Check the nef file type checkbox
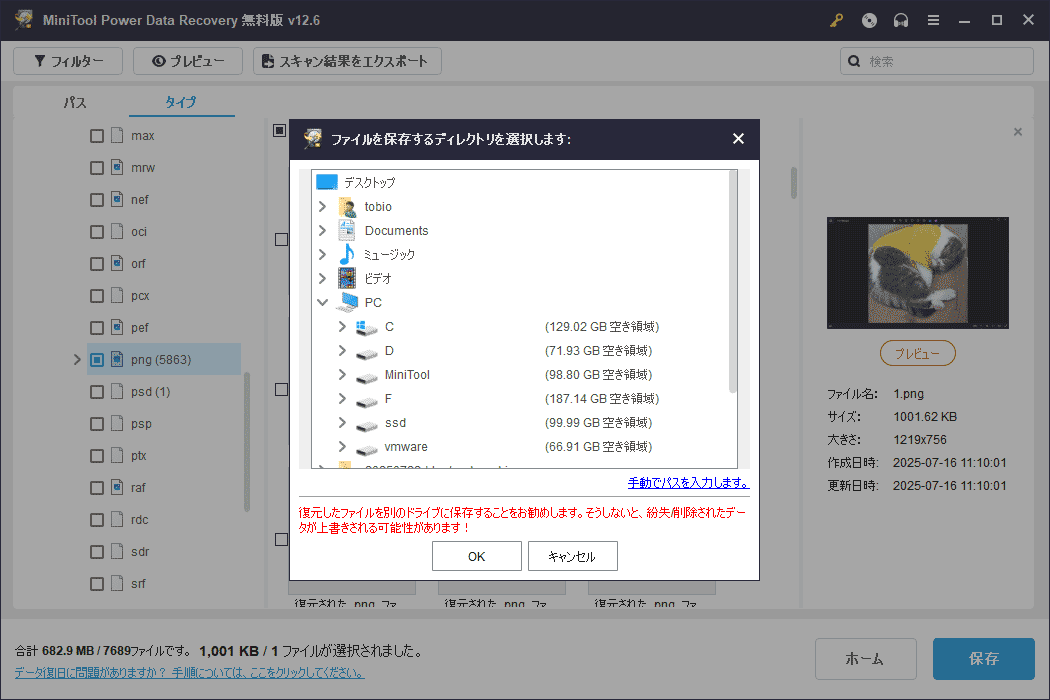Viewport: 1050px width, 700px height. 97,200
